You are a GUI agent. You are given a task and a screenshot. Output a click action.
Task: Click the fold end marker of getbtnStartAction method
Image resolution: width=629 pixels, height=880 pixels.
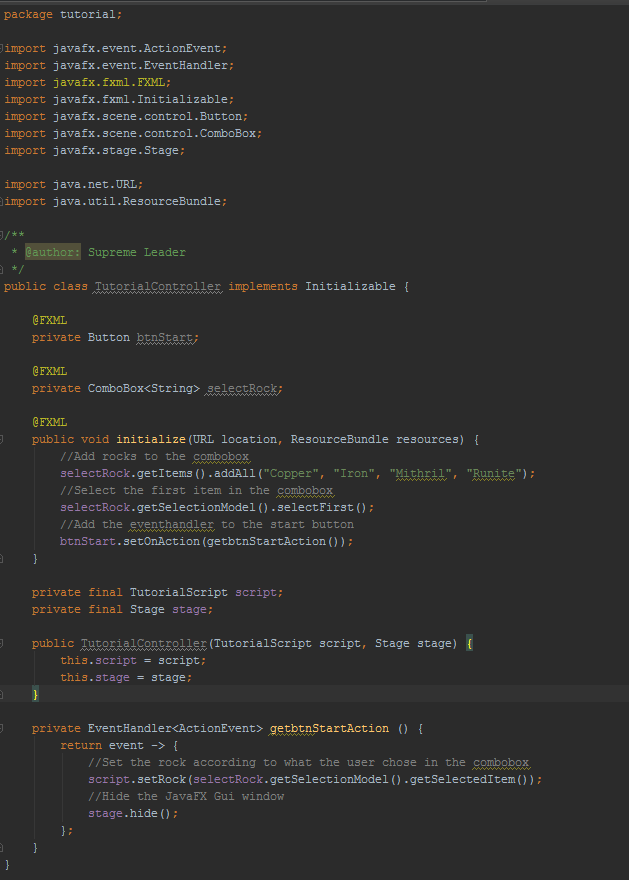point(2,847)
